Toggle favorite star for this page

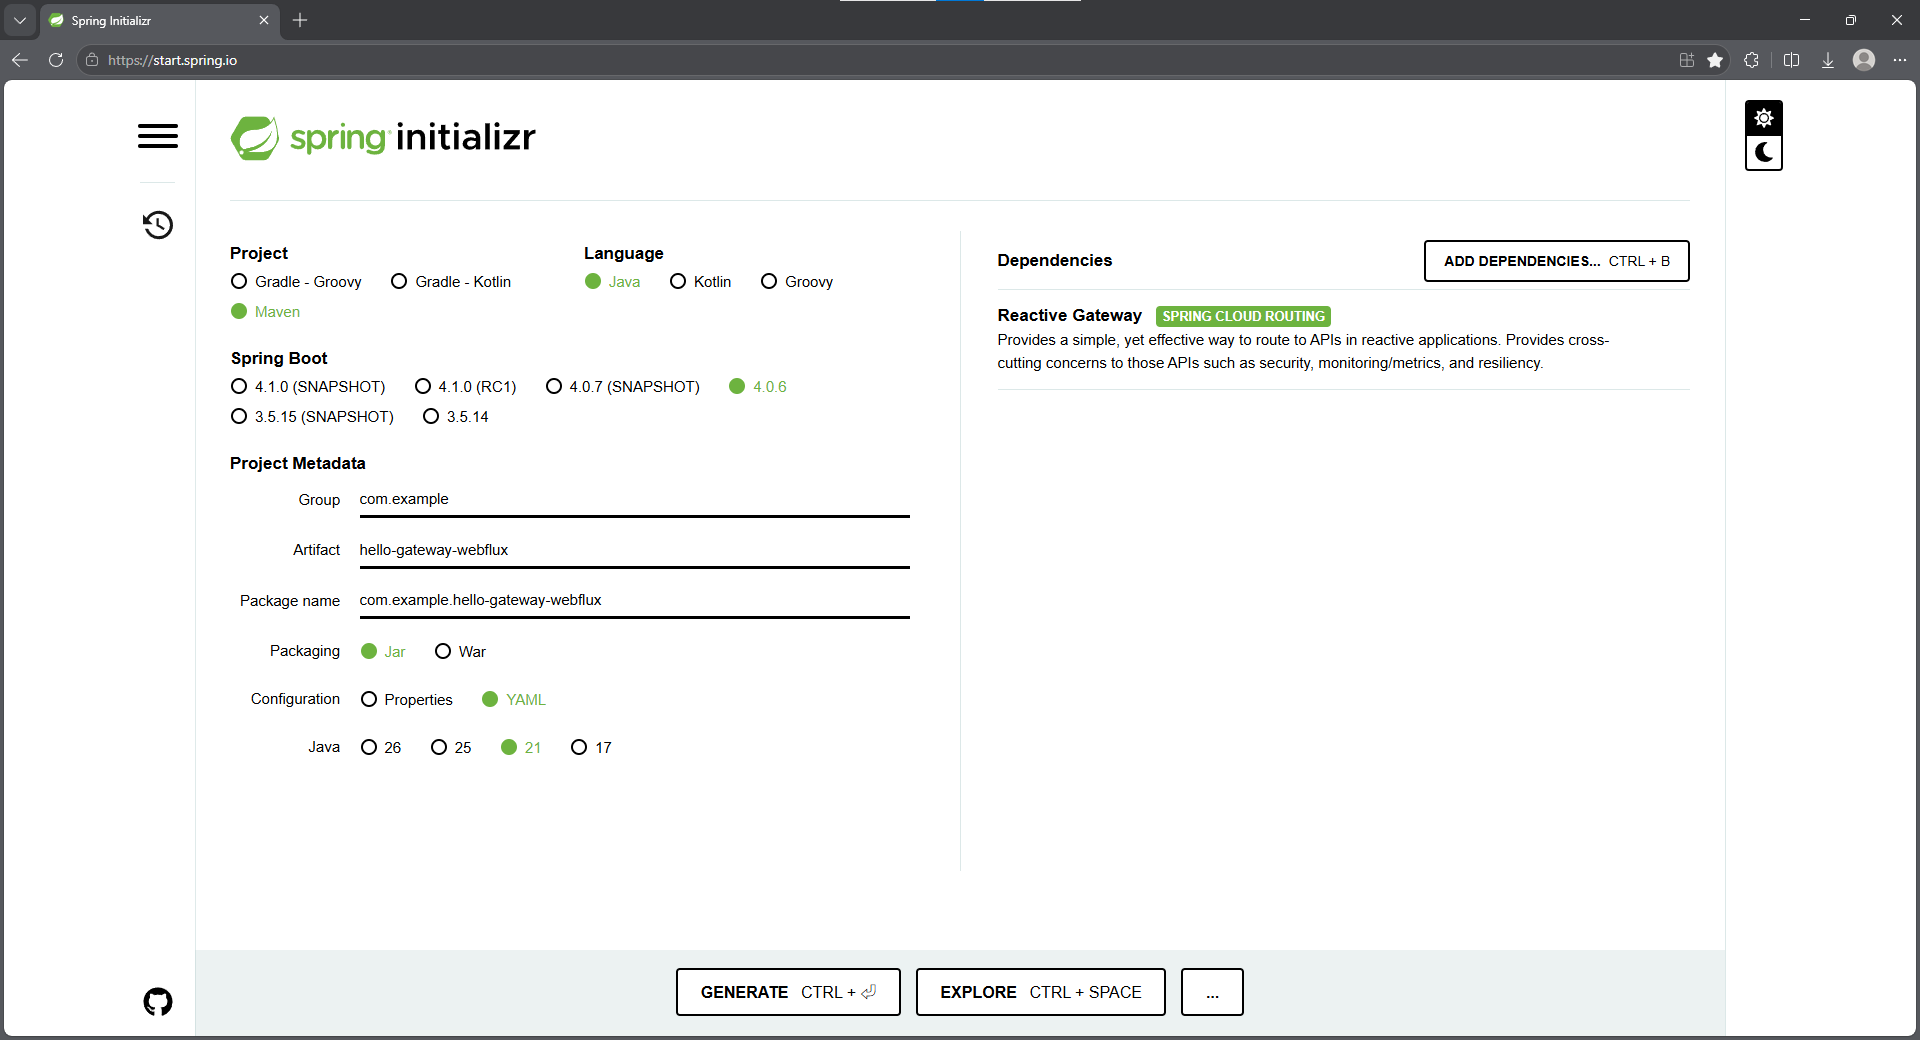tap(1715, 60)
